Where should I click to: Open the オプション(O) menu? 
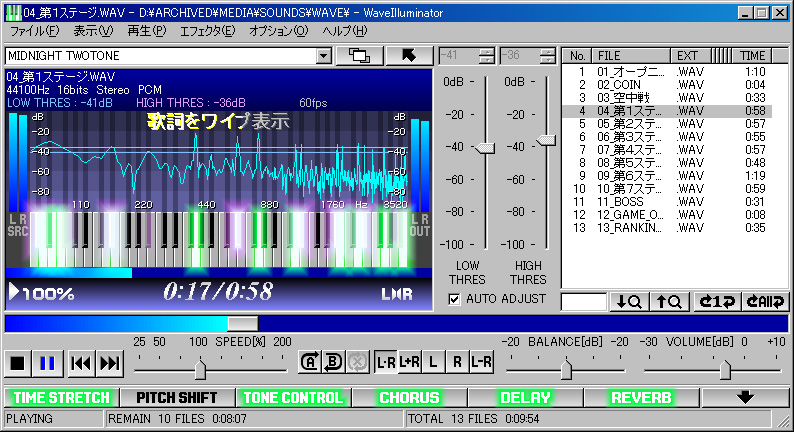279,31
